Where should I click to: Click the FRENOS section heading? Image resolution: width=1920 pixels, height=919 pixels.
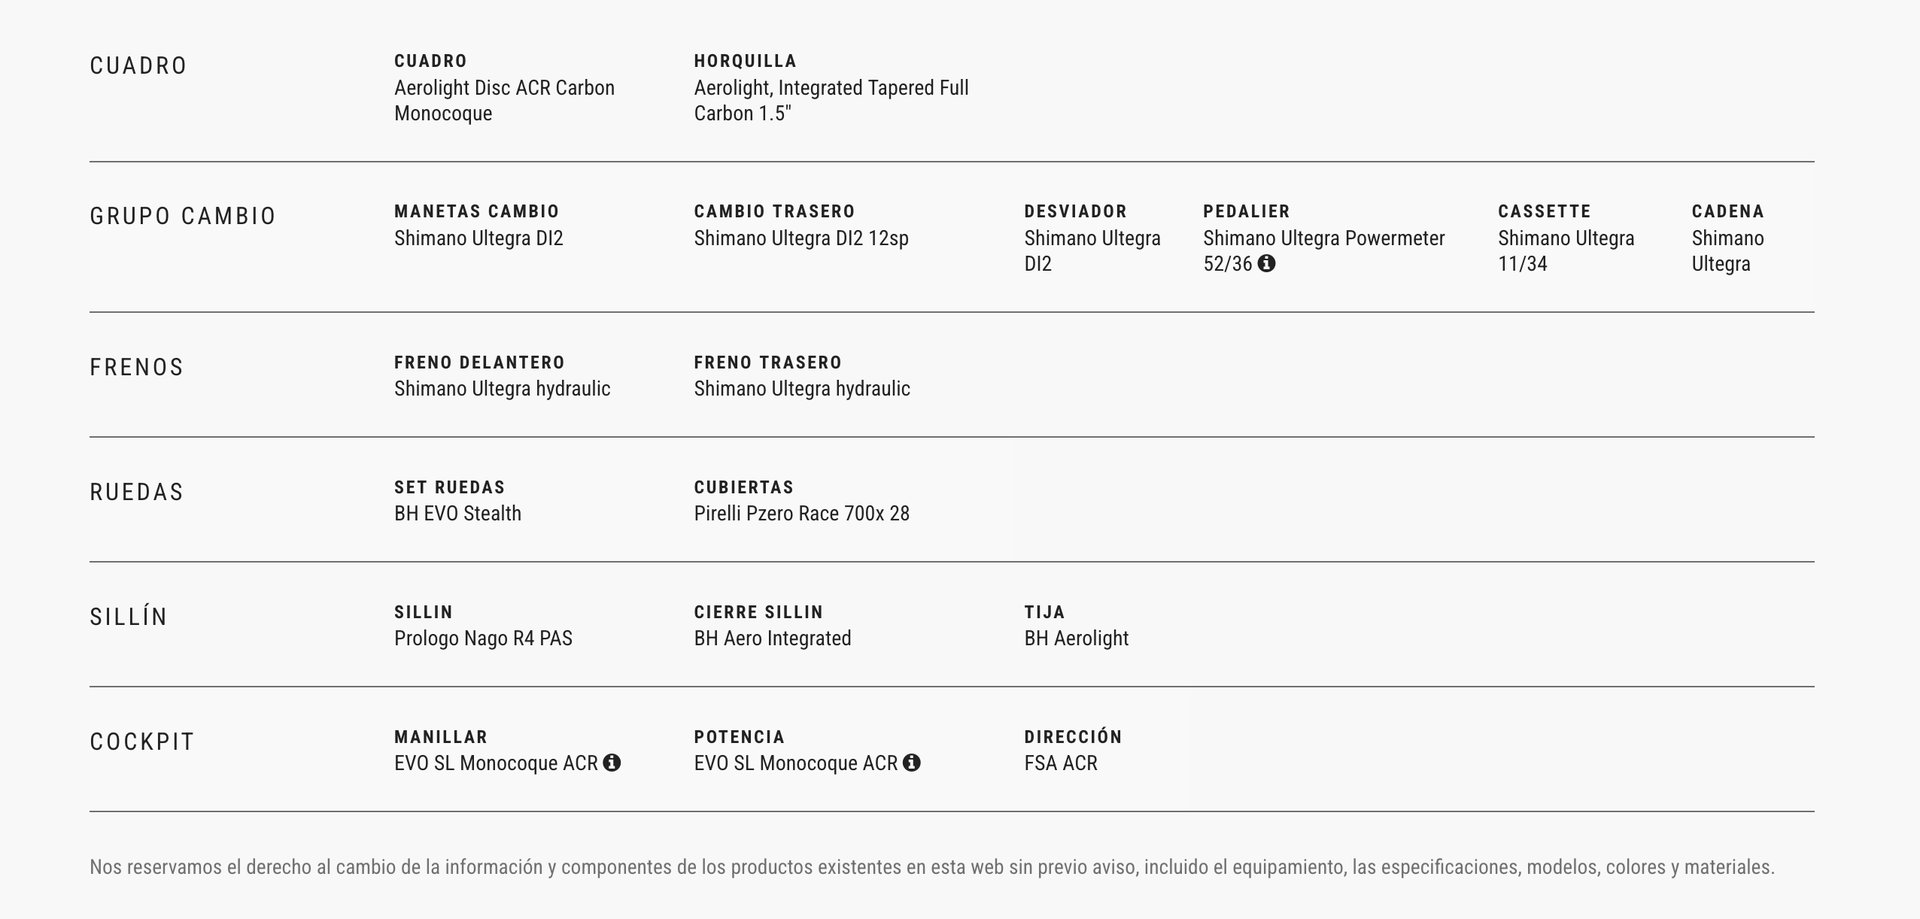pyautogui.click(x=137, y=368)
